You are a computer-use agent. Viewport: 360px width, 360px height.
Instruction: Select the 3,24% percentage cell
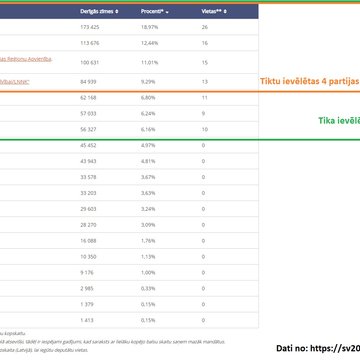click(x=148, y=209)
